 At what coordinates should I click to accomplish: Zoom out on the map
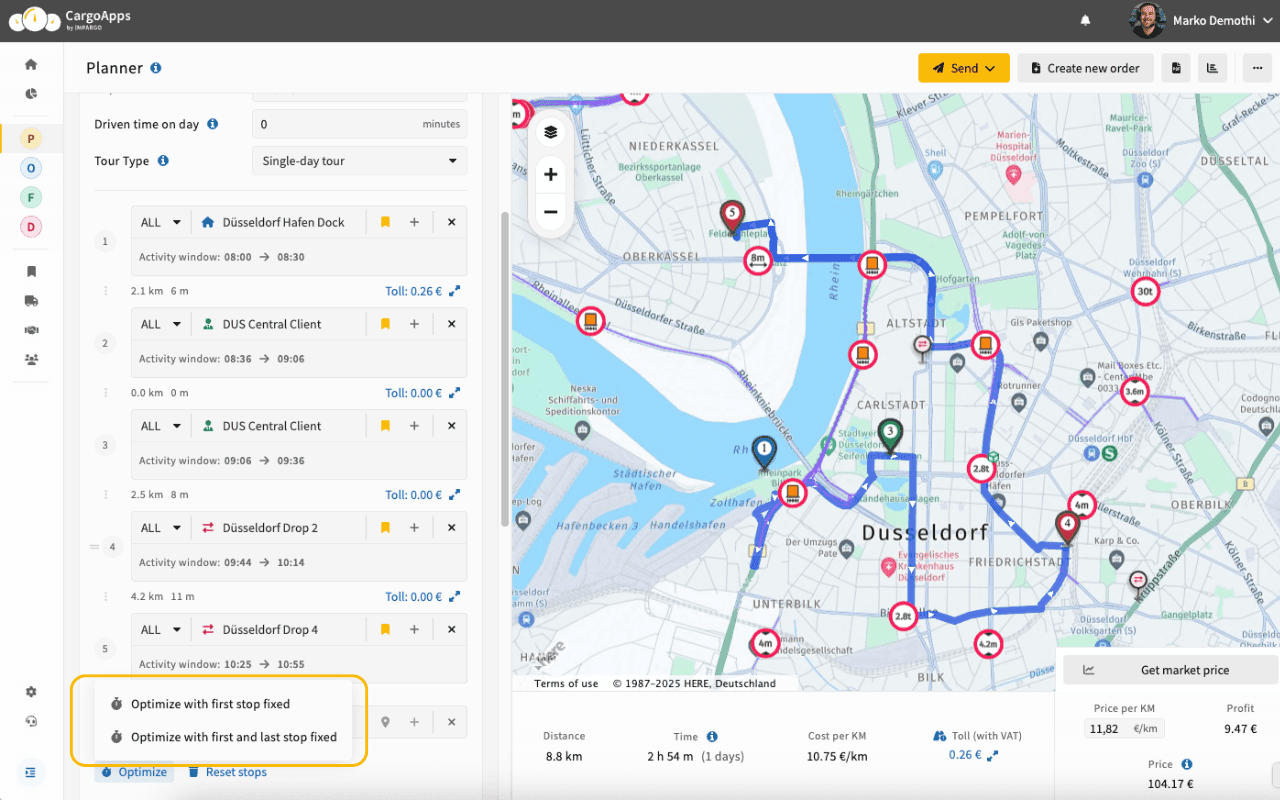(x=550, y=212)
